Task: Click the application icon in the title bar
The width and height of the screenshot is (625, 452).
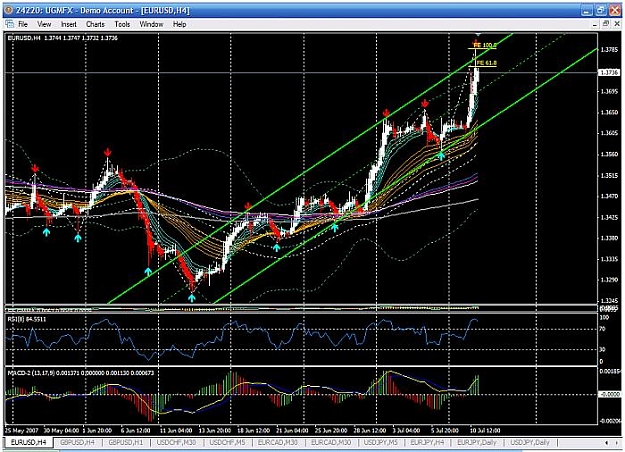Action: click(8, 10)
